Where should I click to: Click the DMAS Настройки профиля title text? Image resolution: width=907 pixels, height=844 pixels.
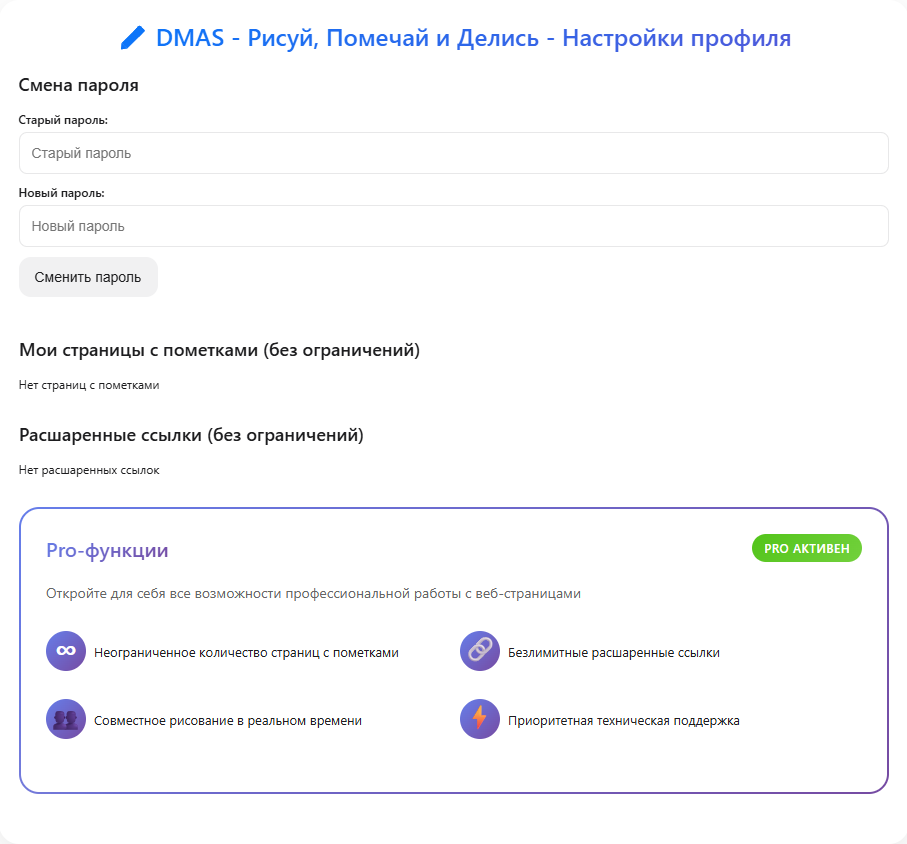coord(473,38)
